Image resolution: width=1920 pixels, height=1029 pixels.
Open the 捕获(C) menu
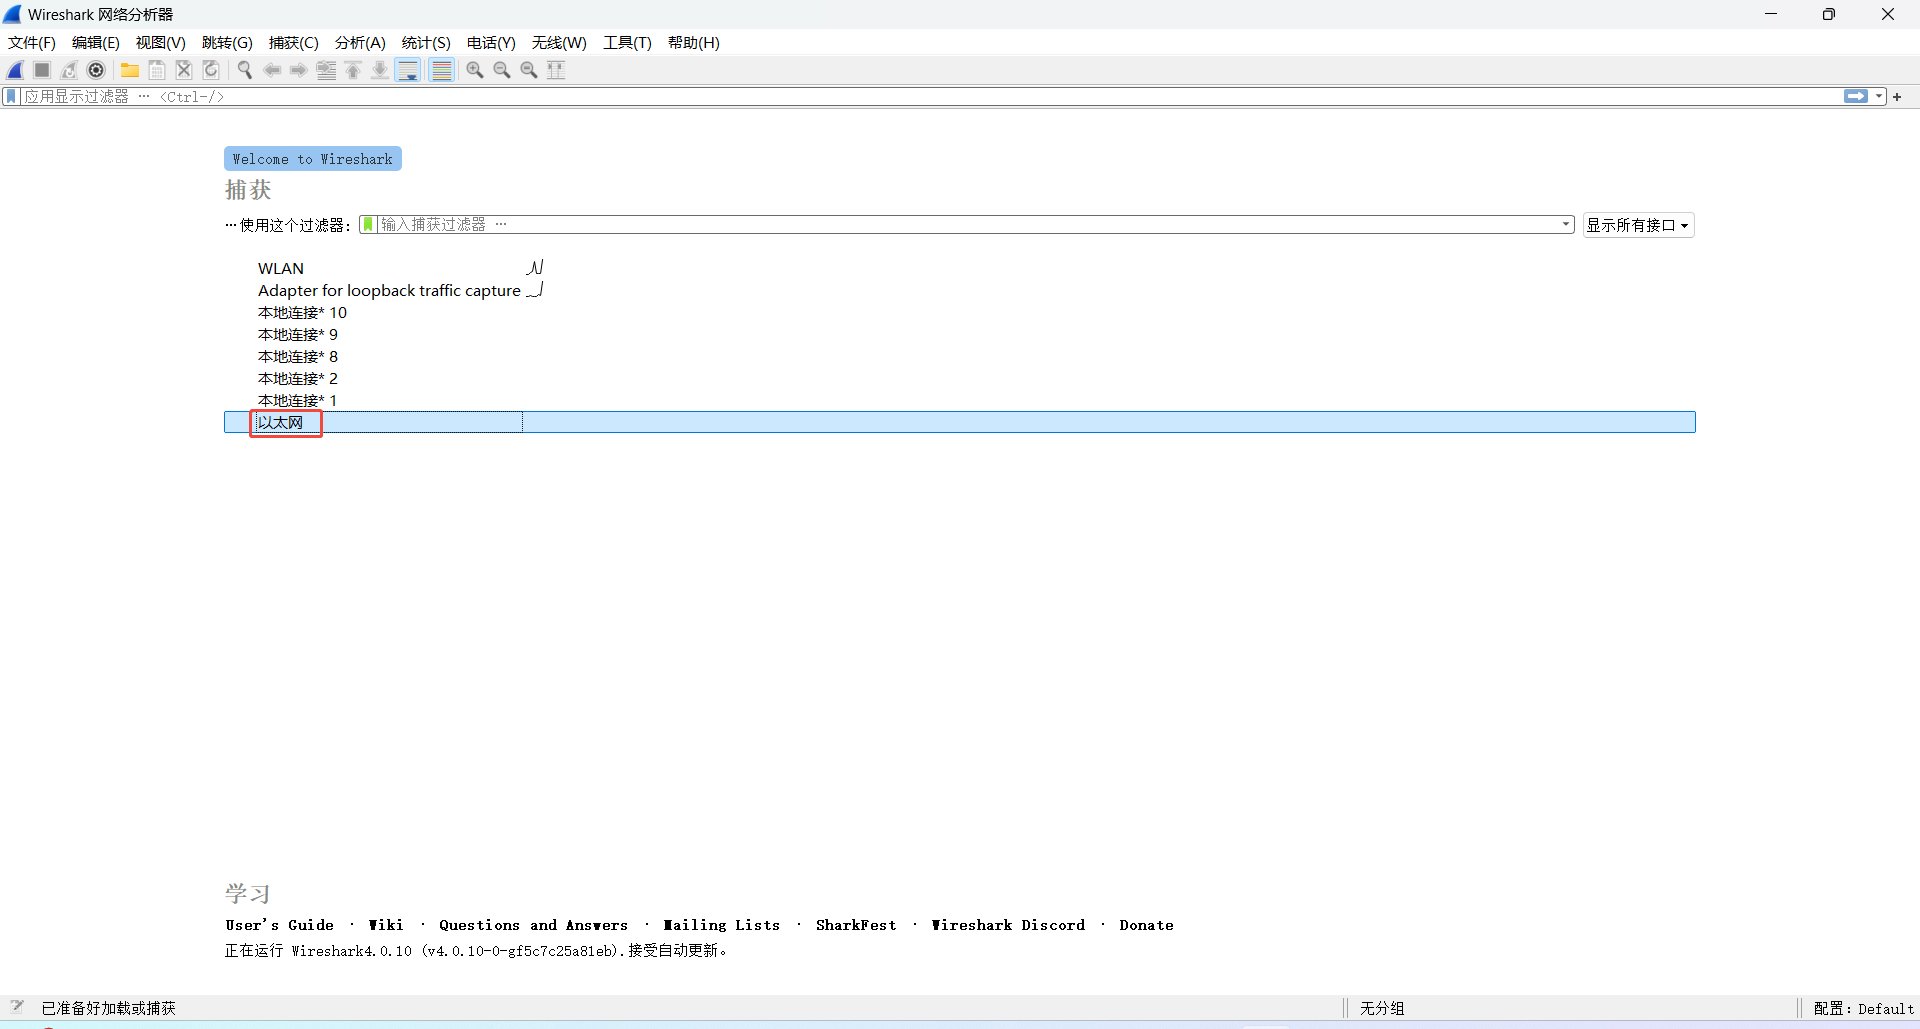click(x=294, y=43)
